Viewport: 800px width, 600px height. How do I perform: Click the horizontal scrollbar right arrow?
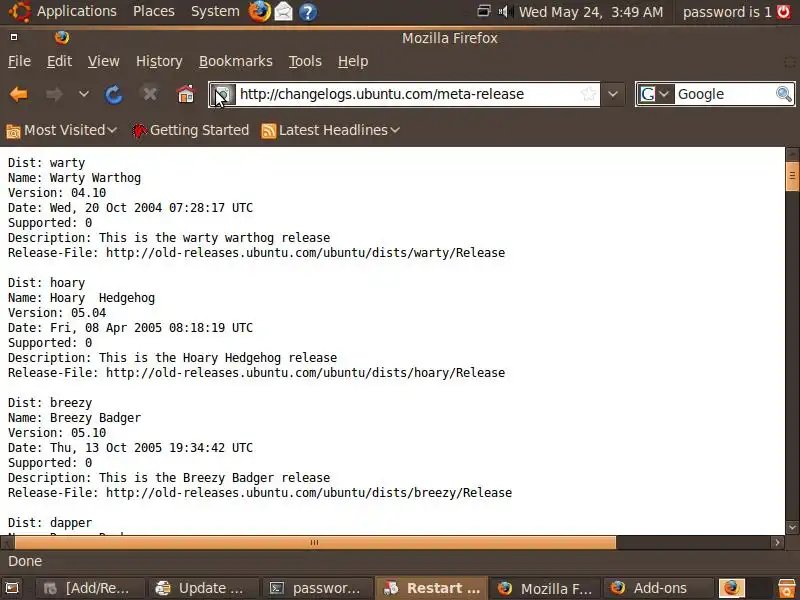(777, 542)
